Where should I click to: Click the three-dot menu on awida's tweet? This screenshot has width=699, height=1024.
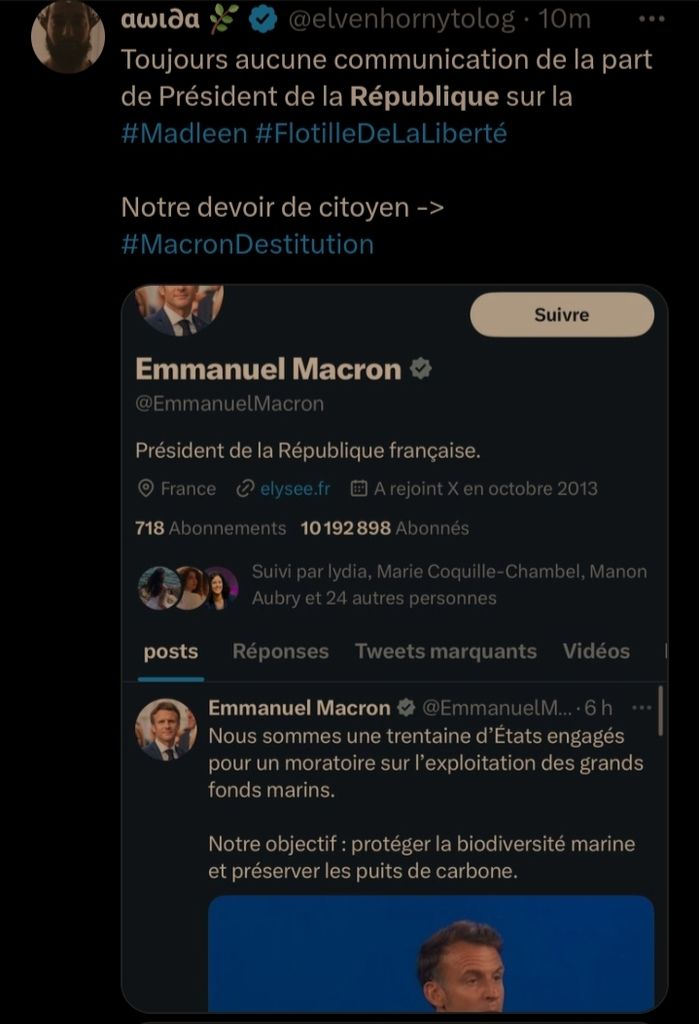click(x=650, y=19)
